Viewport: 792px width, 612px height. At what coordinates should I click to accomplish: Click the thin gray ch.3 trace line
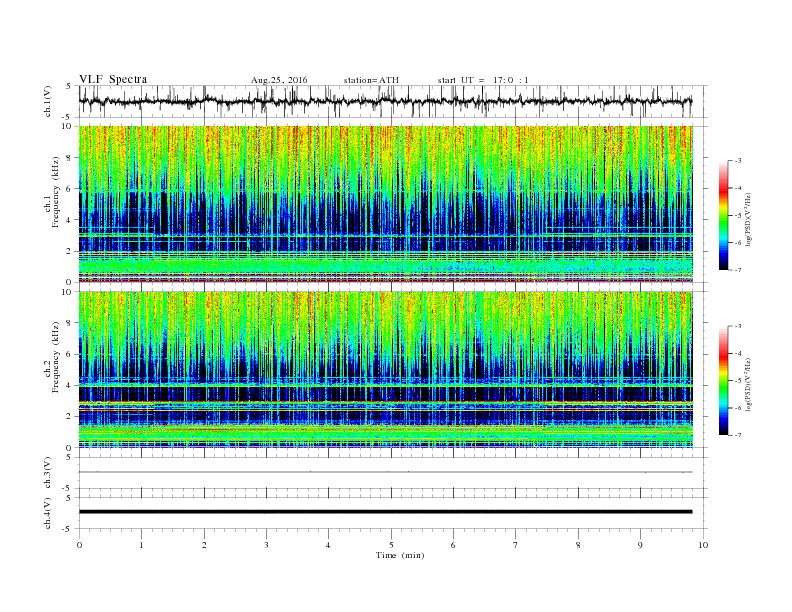tap(386, 472)
